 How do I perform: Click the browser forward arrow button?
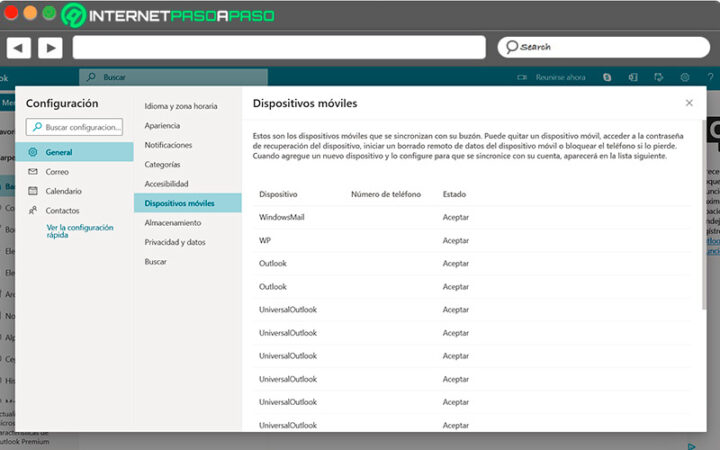coord(50,47)
